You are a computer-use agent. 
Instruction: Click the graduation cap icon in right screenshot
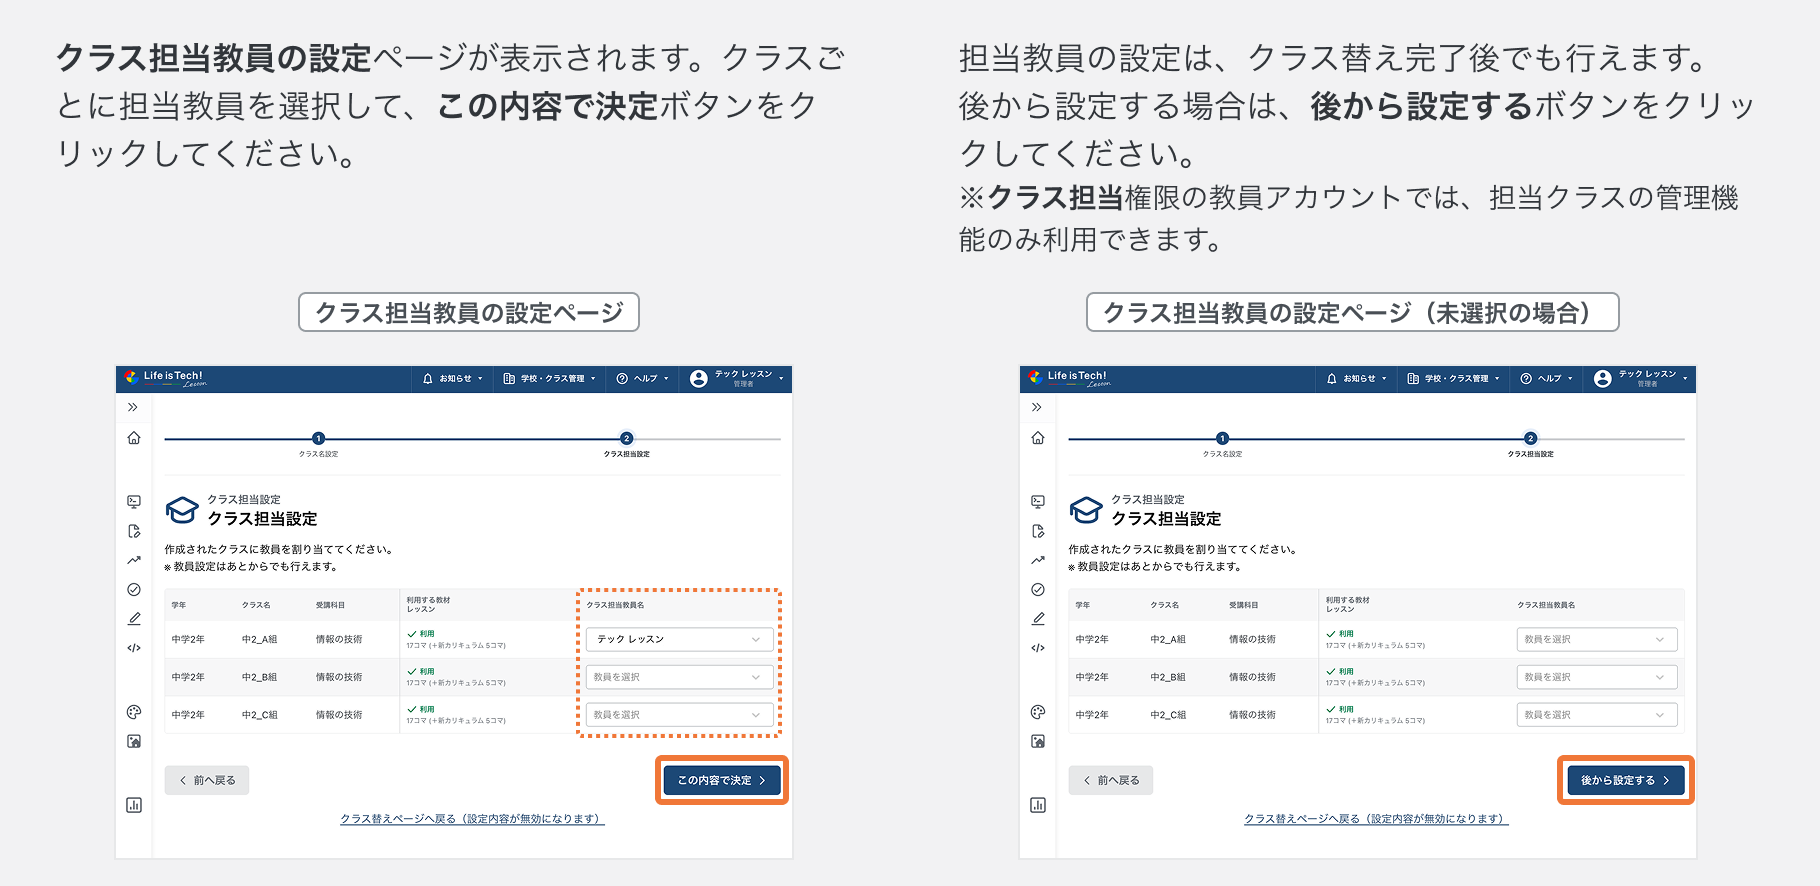coord(1086,510)
